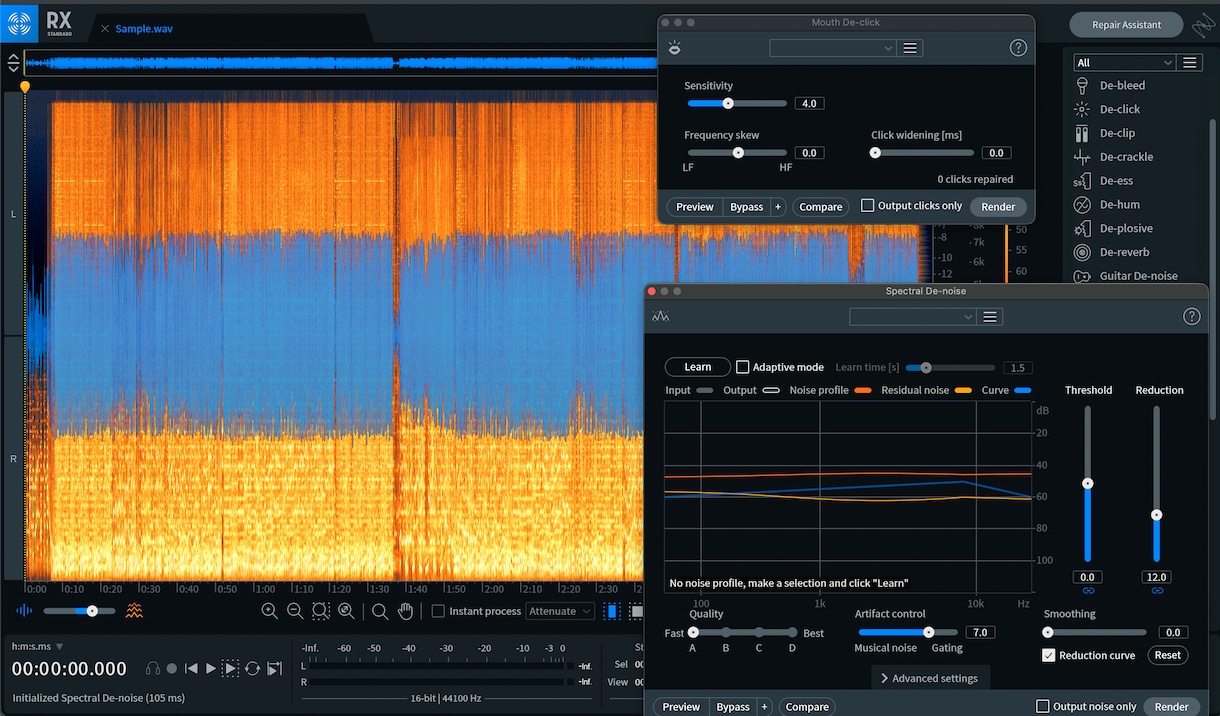Click the record button in transport
1220x716 pixels.
pos(172,668)
